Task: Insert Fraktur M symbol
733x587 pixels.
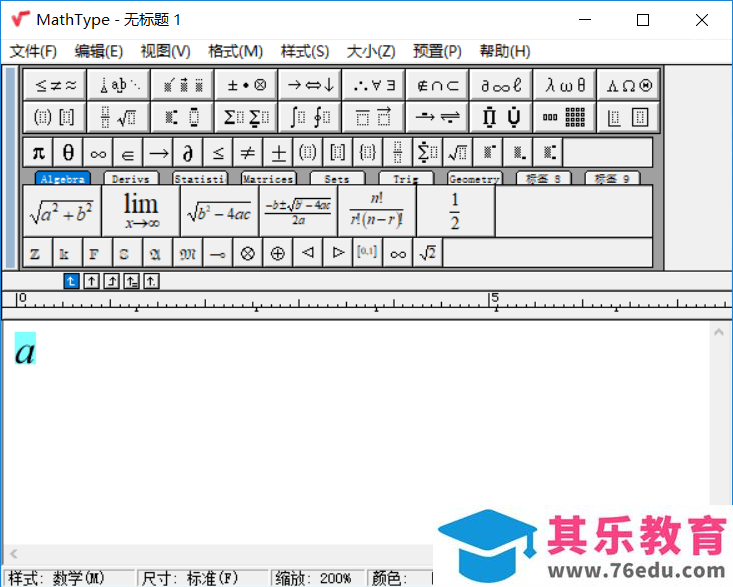Action: click(188, 253)
